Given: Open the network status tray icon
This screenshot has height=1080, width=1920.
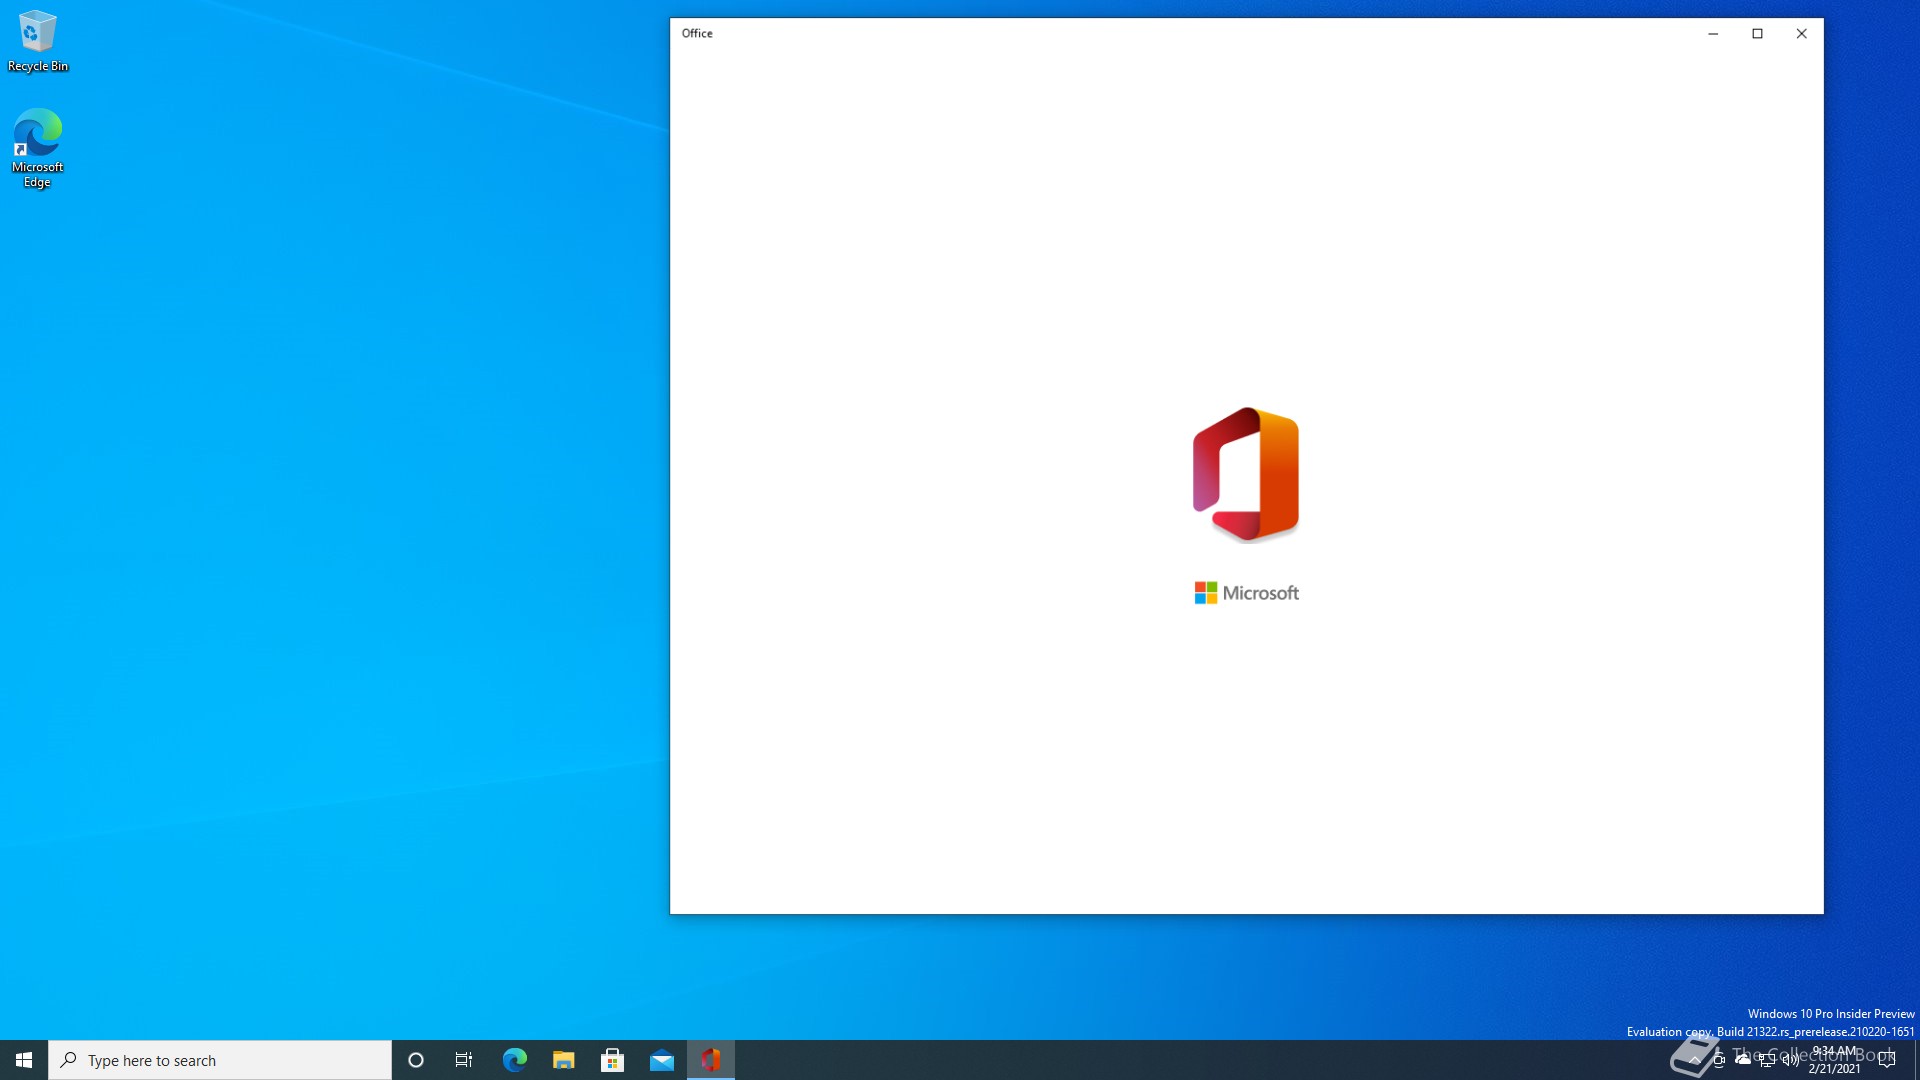Looking at the screenshot, I should point(1767,1060).
